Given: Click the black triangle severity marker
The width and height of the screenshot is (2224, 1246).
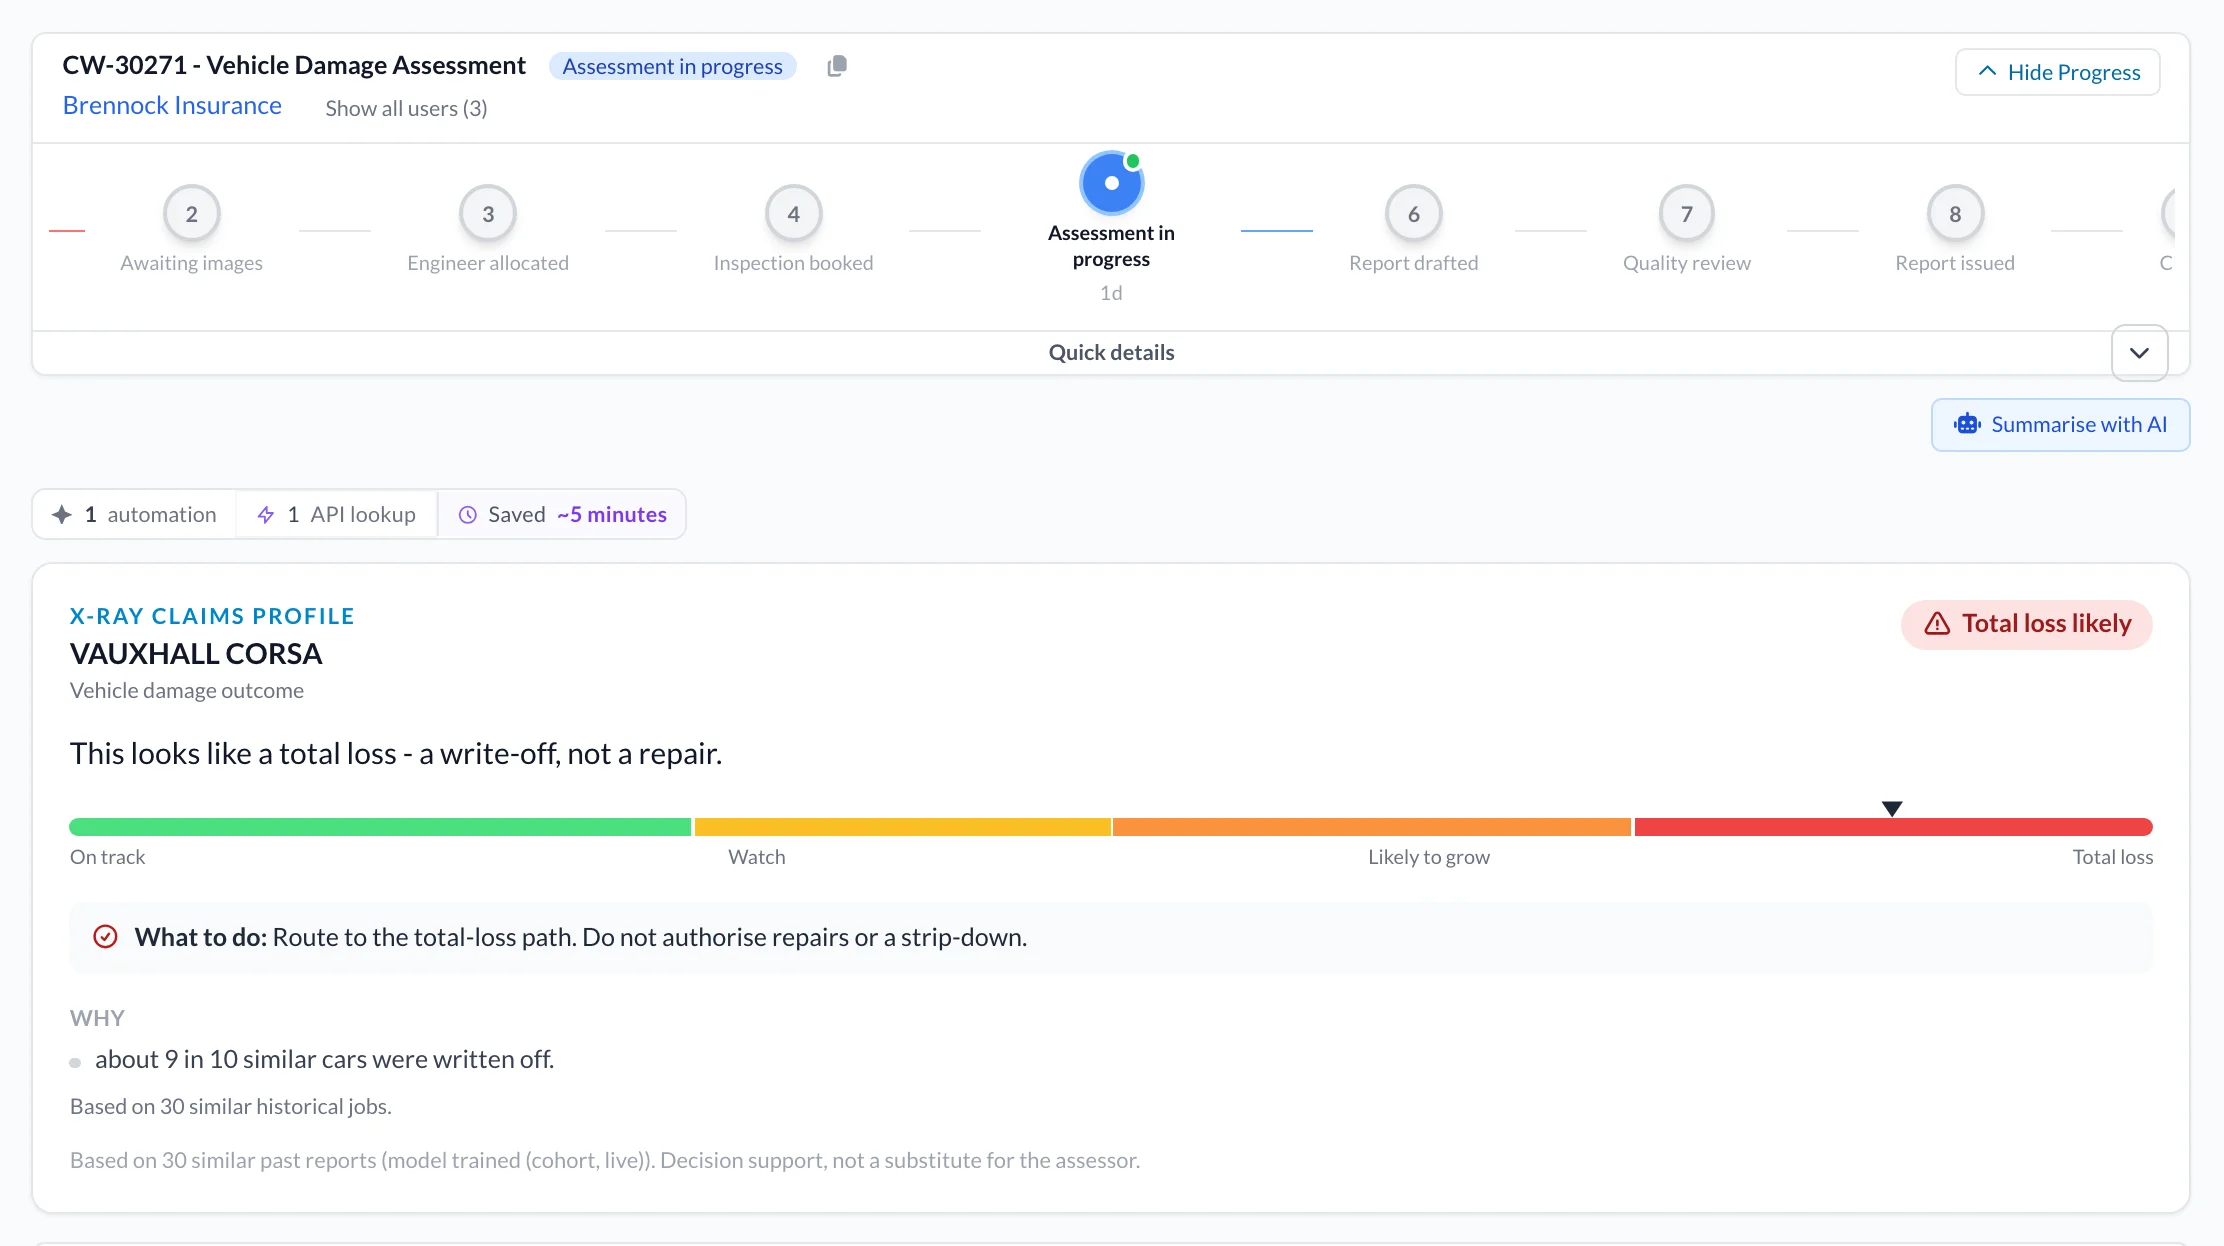Looking at the screenshot, I should [x=1892, y=808].
